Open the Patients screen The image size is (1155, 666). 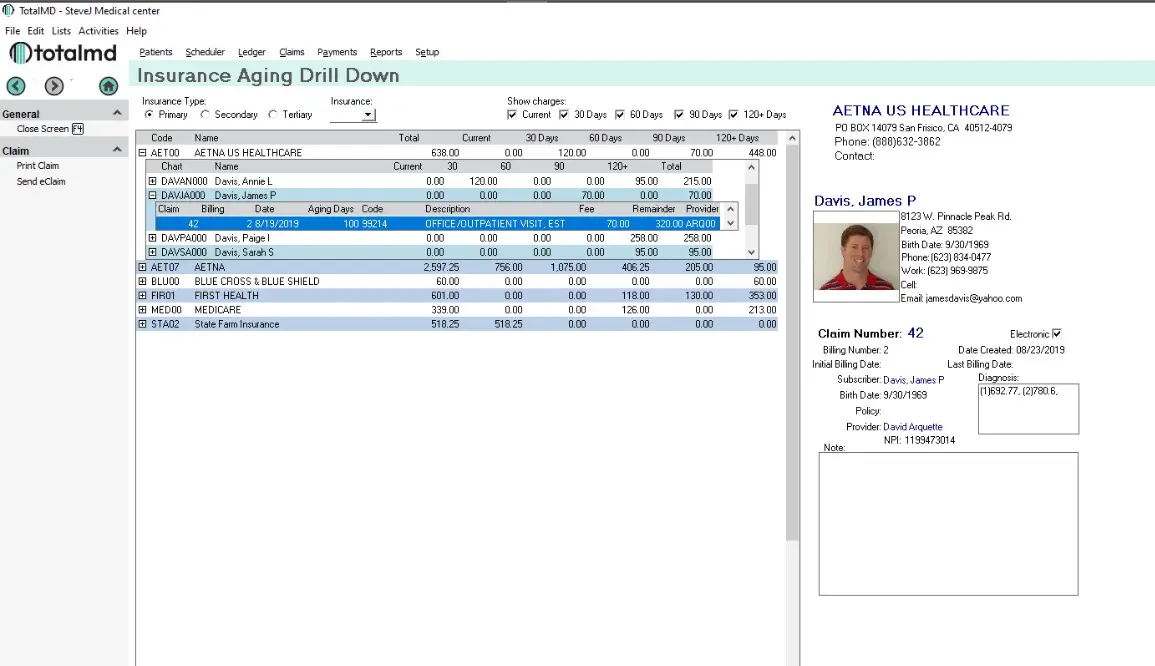155,51
